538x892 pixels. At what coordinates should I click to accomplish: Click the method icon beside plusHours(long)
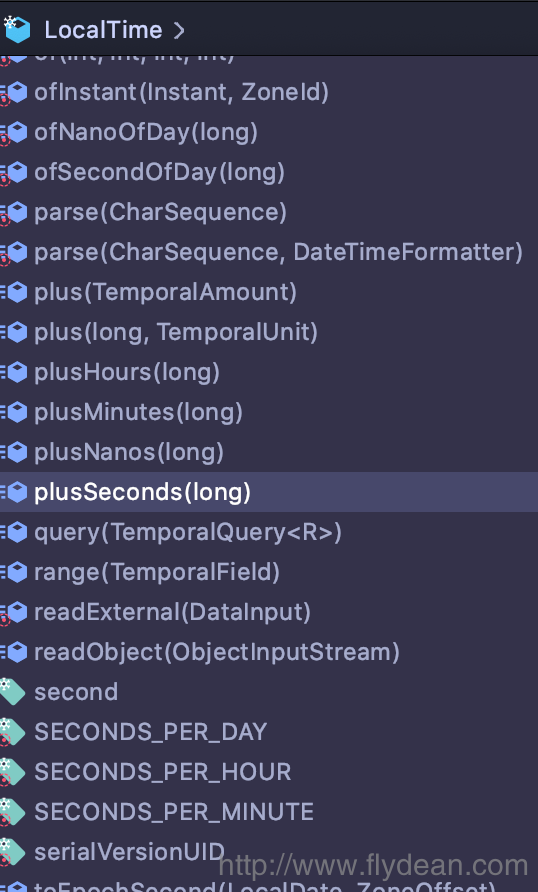[x=14, y=373]
